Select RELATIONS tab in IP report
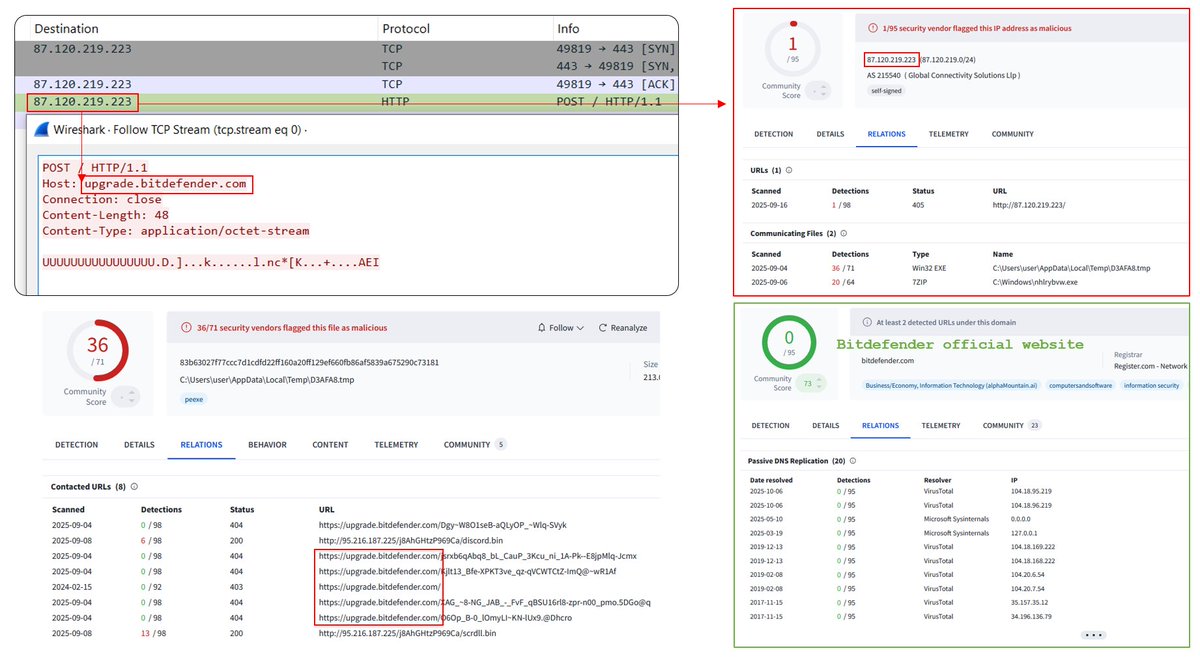Screen dimensions: 1200x657 pyautogui.click(x=886, y=134)
